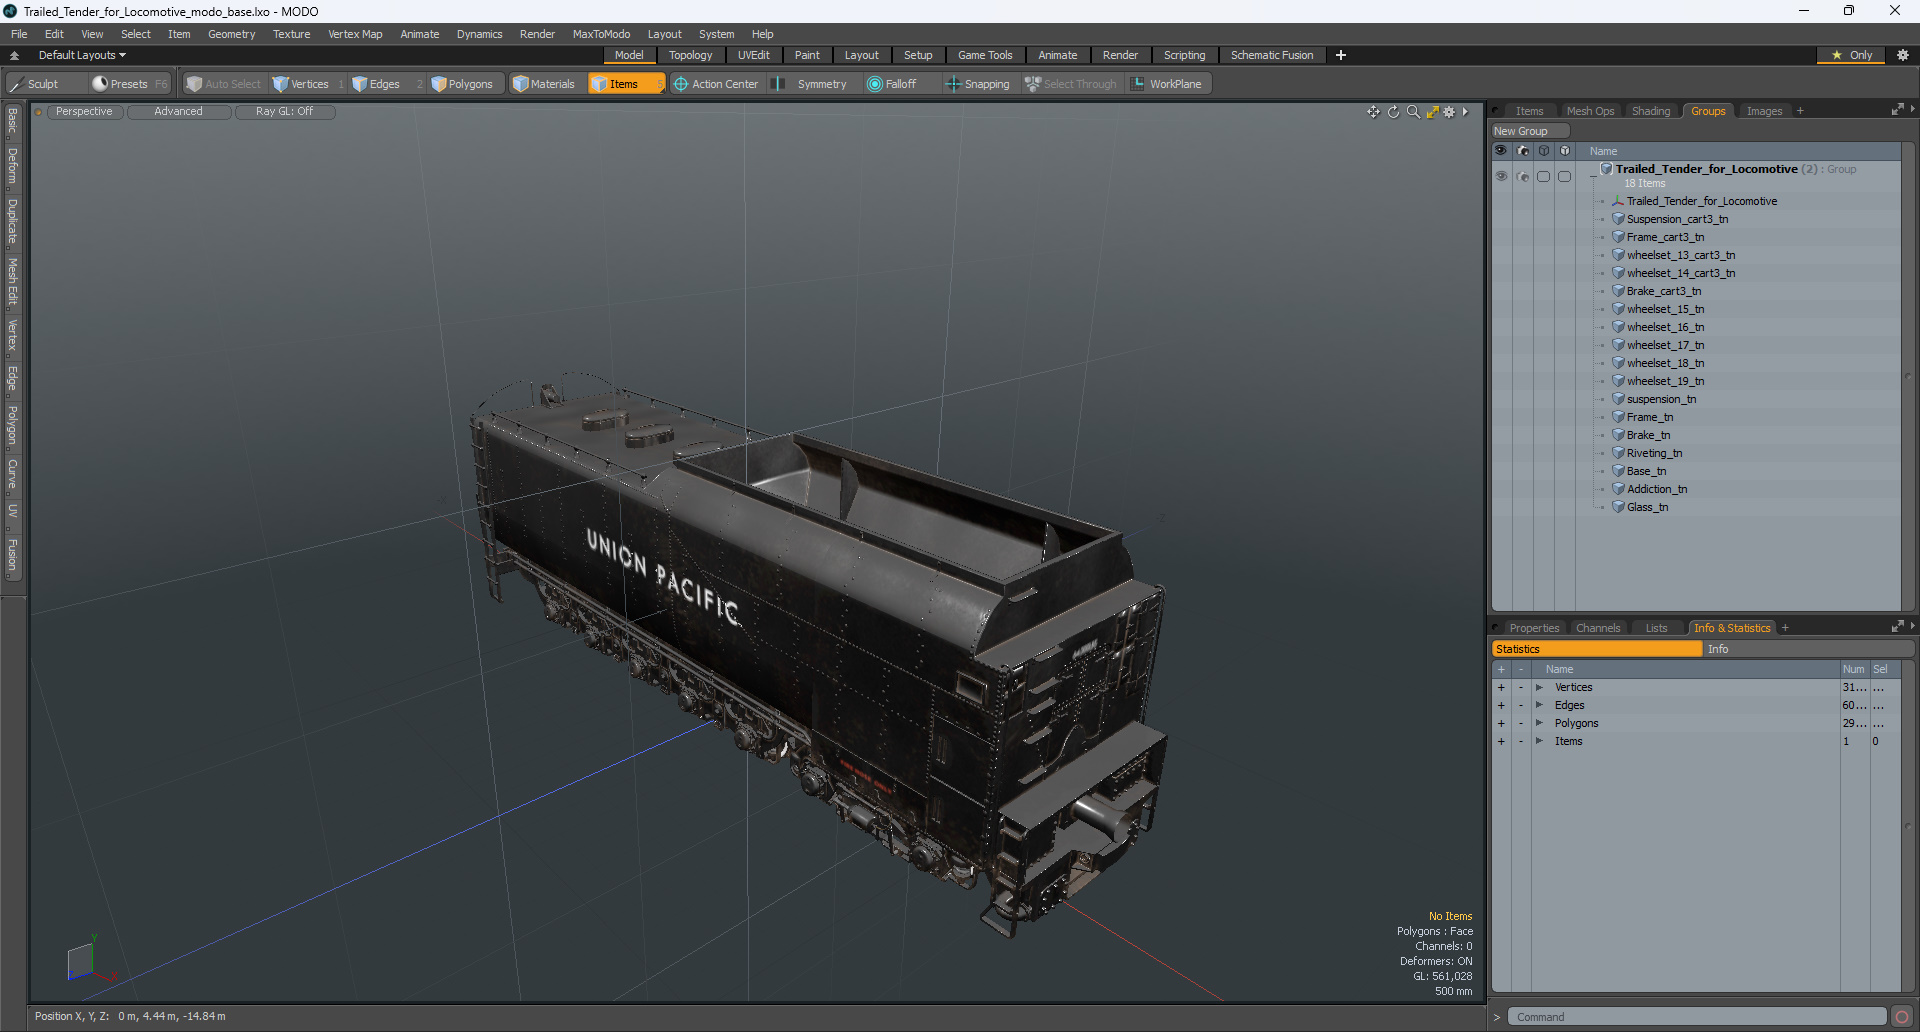
Task: Select Info section header
Action: 1808,649
